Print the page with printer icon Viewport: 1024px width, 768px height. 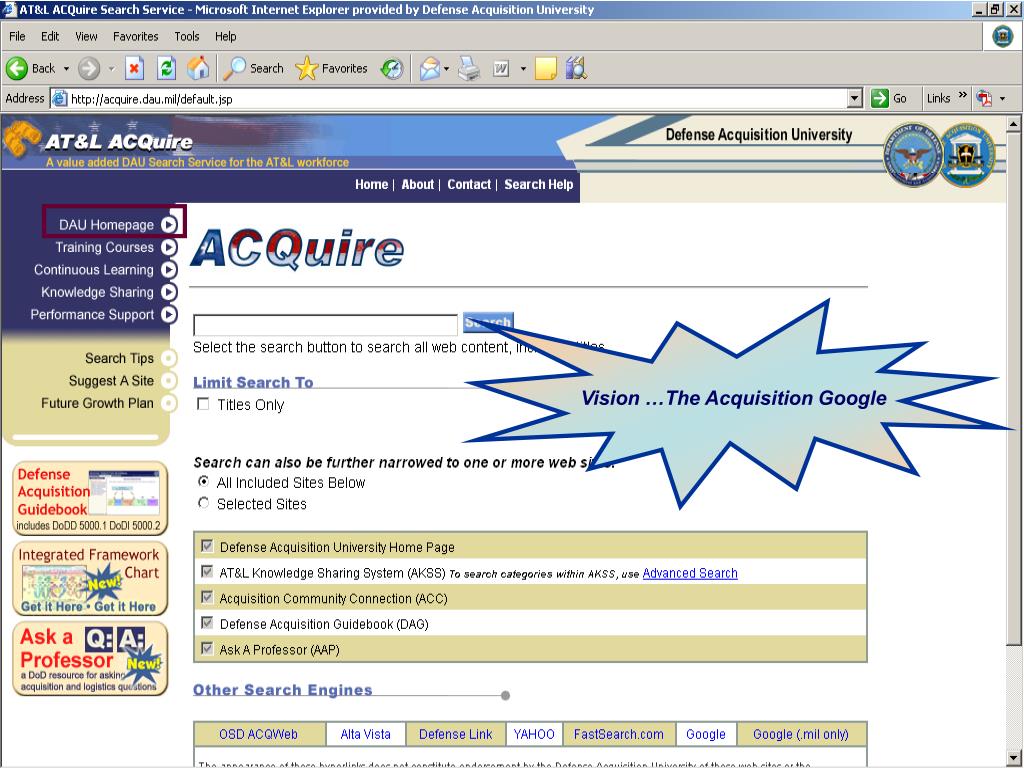(469, 69)
